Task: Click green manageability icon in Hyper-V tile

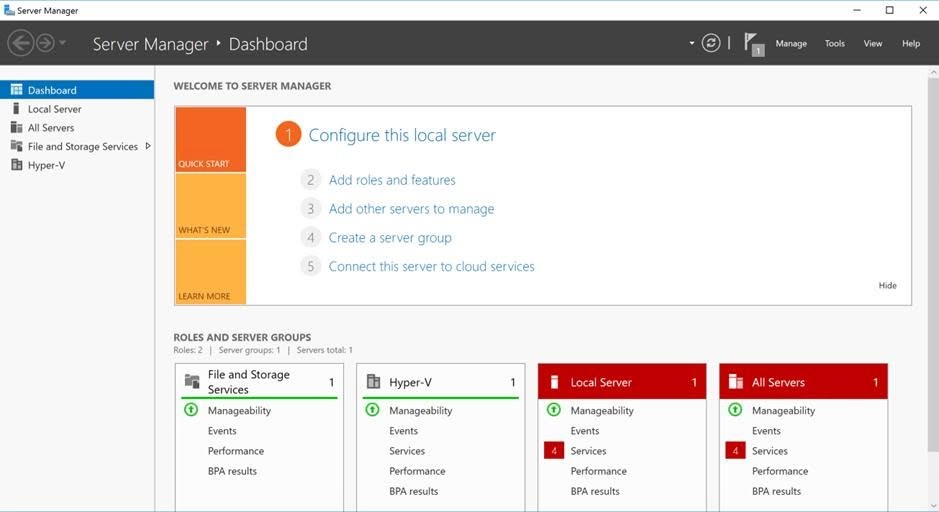Action: pyautogui.click(x=372, y=410)
